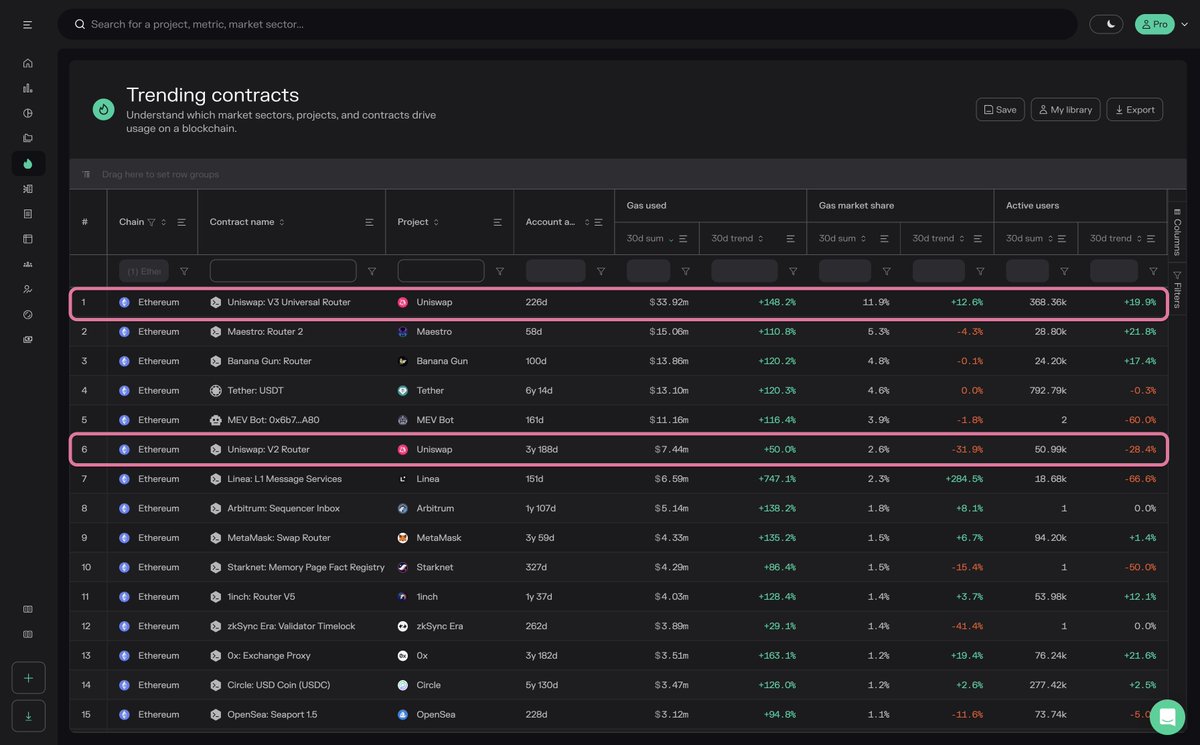Click the Uniswap project icon in row 1
This screenshot has height=745, width=1200.
point(402,301)
